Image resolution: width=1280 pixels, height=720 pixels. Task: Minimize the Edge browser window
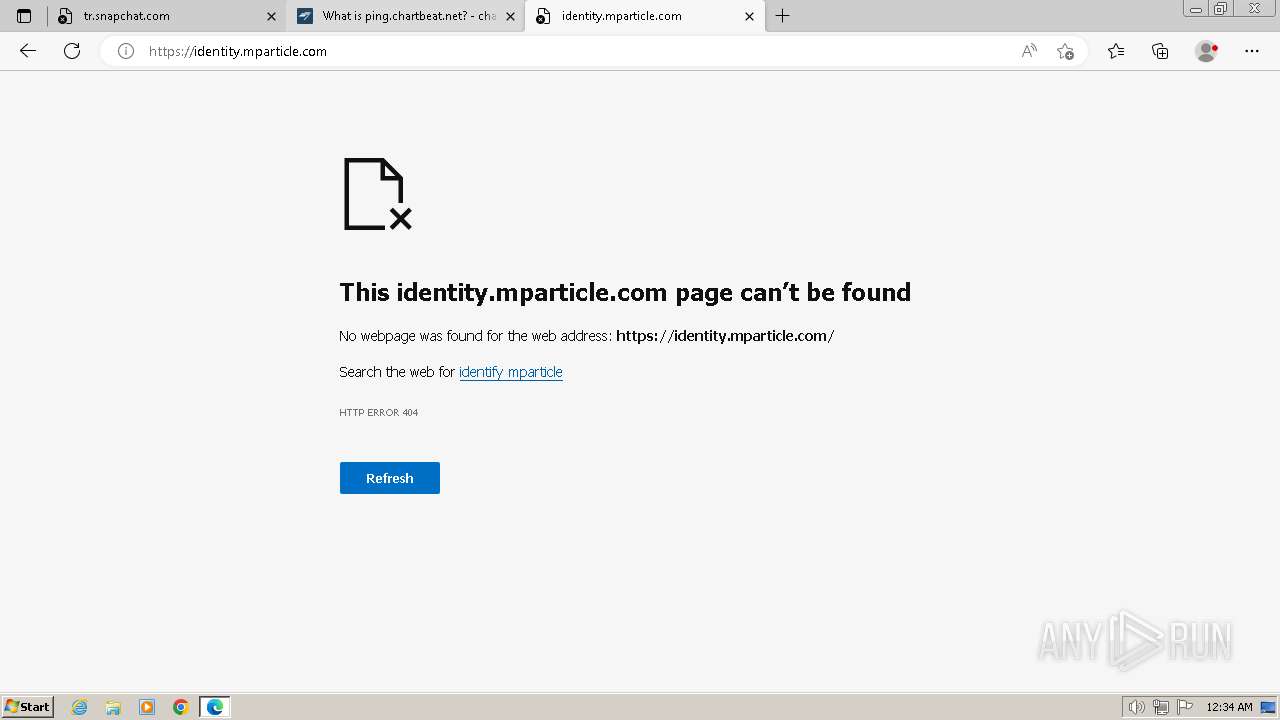click(1196, 9)
